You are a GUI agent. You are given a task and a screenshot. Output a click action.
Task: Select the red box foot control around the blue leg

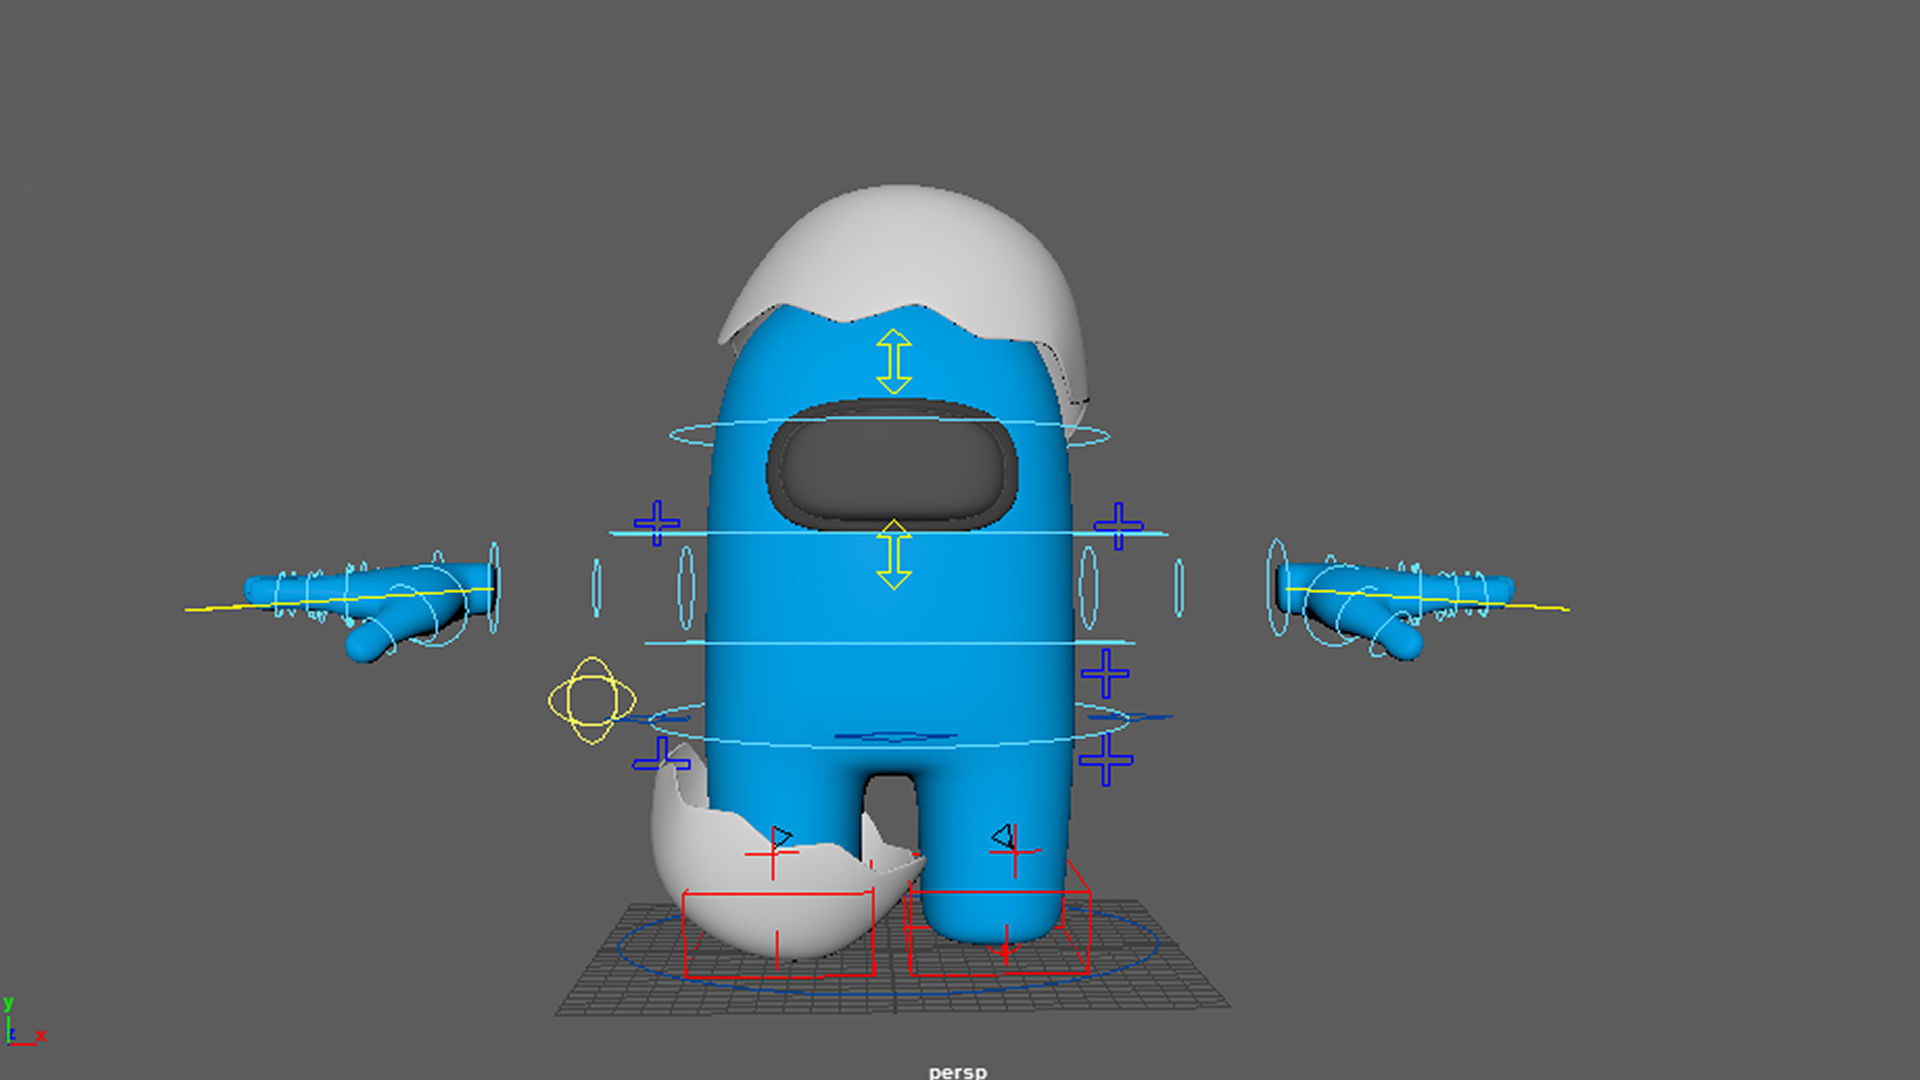point(999,917)
